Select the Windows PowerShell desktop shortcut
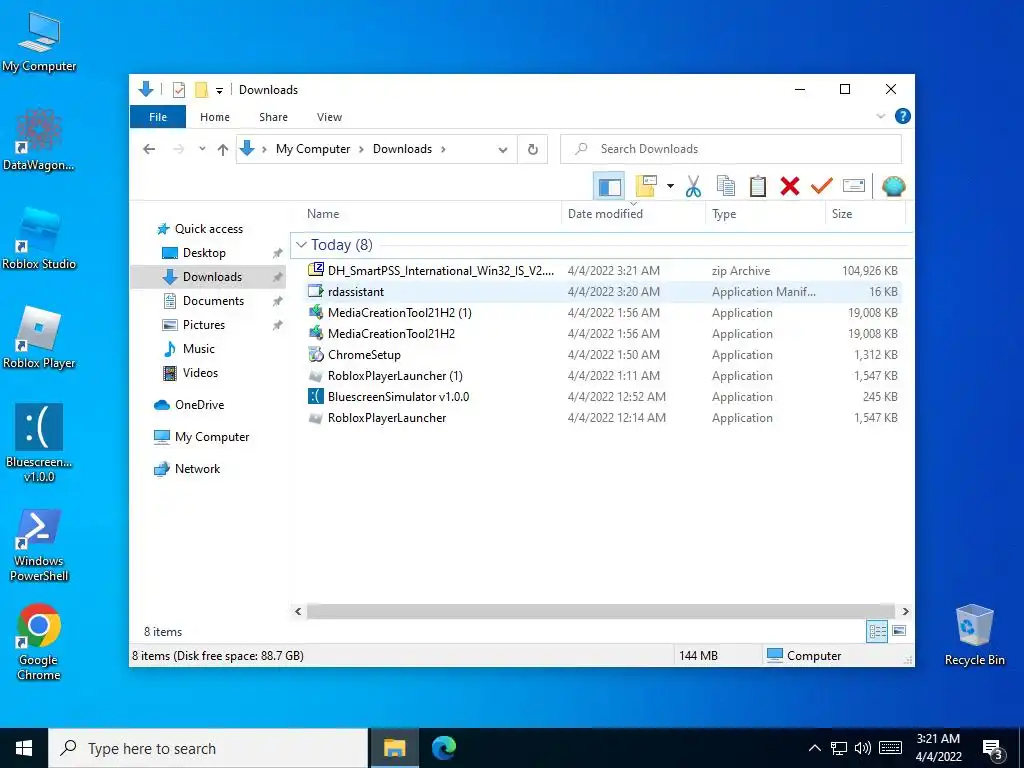 click(x=39, y=545)
